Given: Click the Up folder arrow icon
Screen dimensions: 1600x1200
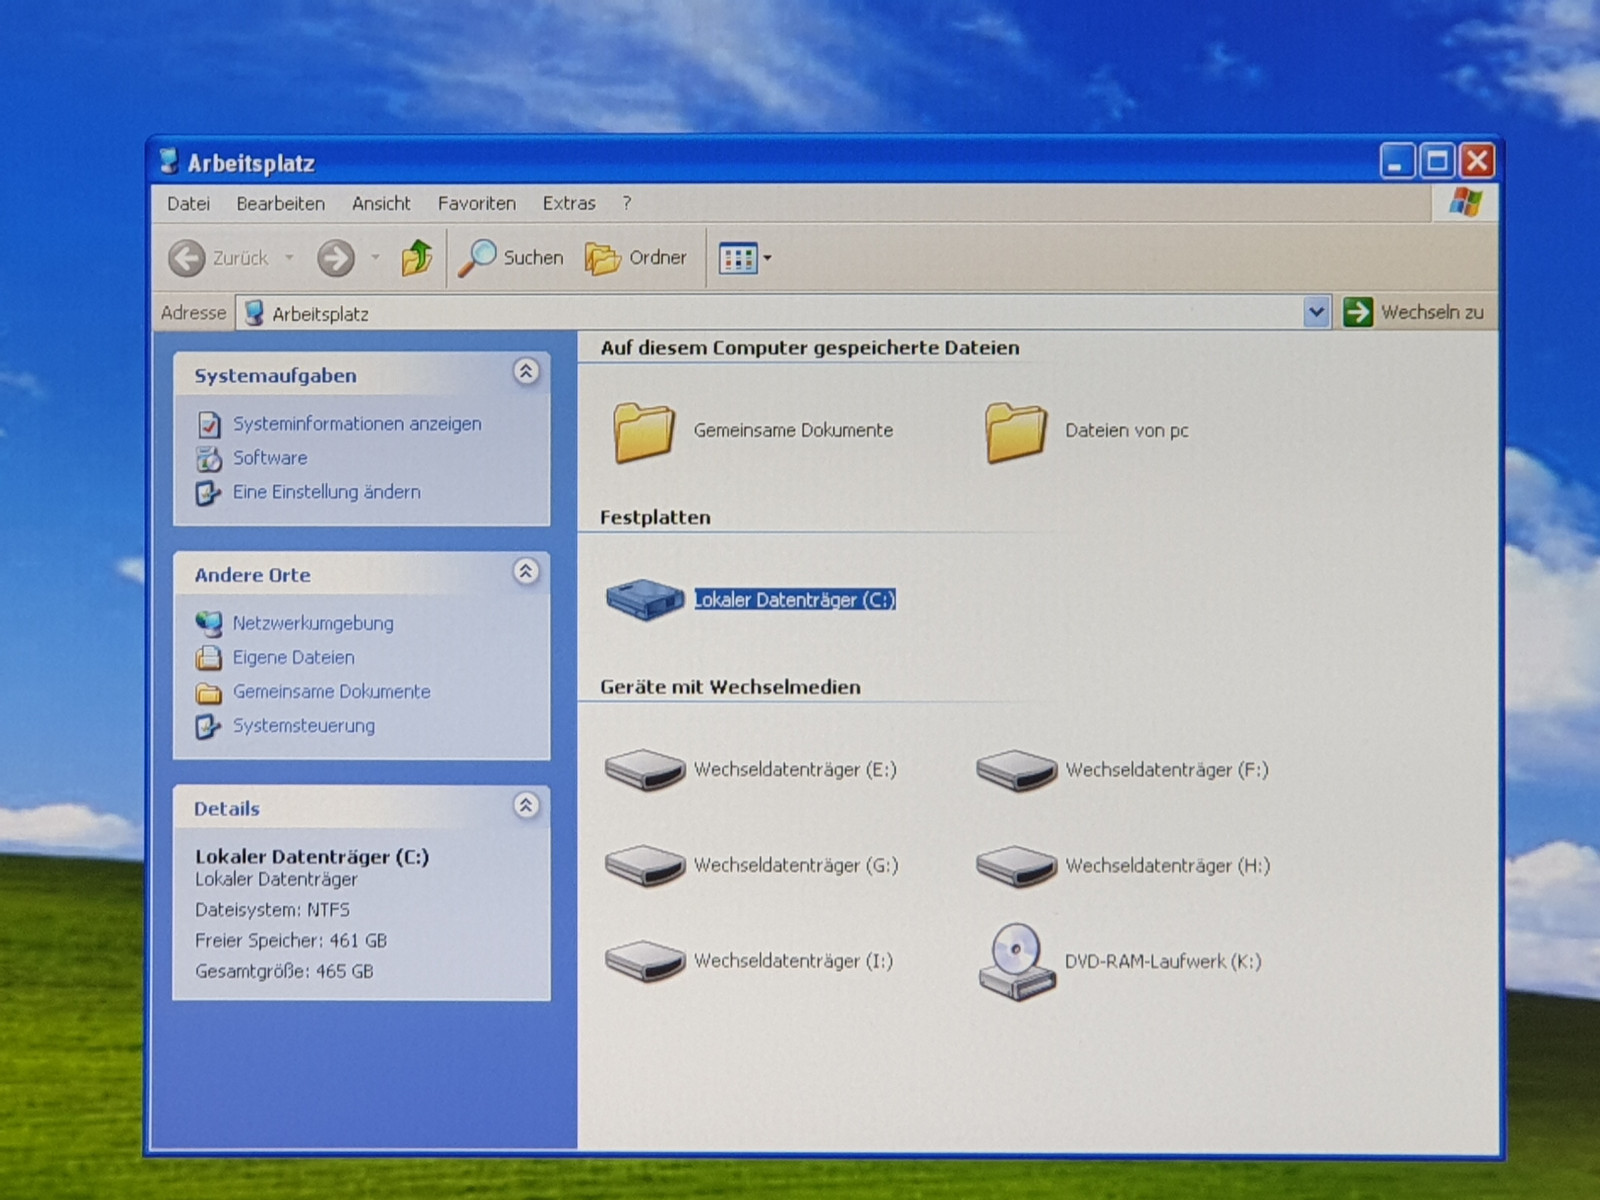Looking at the screenshot, I should (416, 258).
